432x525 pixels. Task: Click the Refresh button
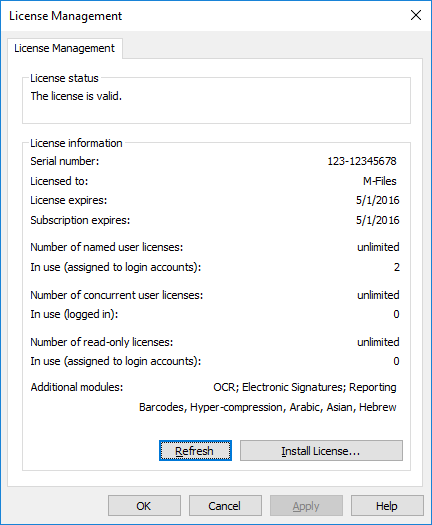tap(195, 451)
